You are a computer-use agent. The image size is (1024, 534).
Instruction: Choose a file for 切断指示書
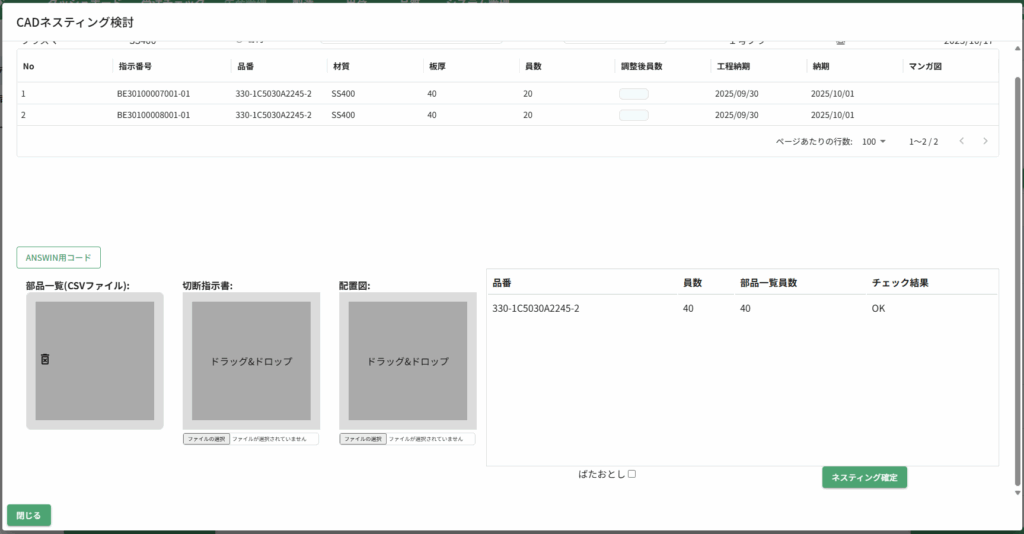pyautogui.click(x=206, y=439)
